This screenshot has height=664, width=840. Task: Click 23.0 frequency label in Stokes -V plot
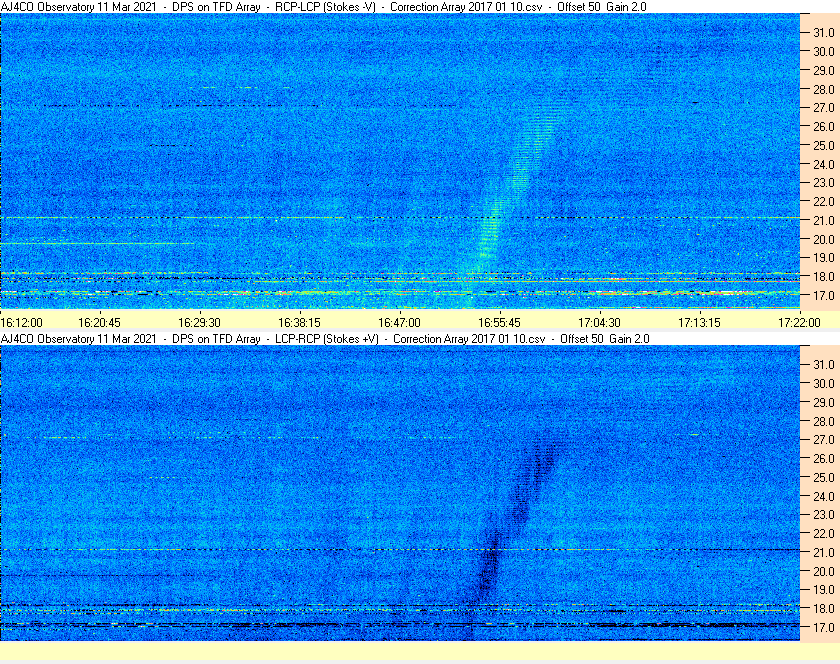(x=824, y=183)
